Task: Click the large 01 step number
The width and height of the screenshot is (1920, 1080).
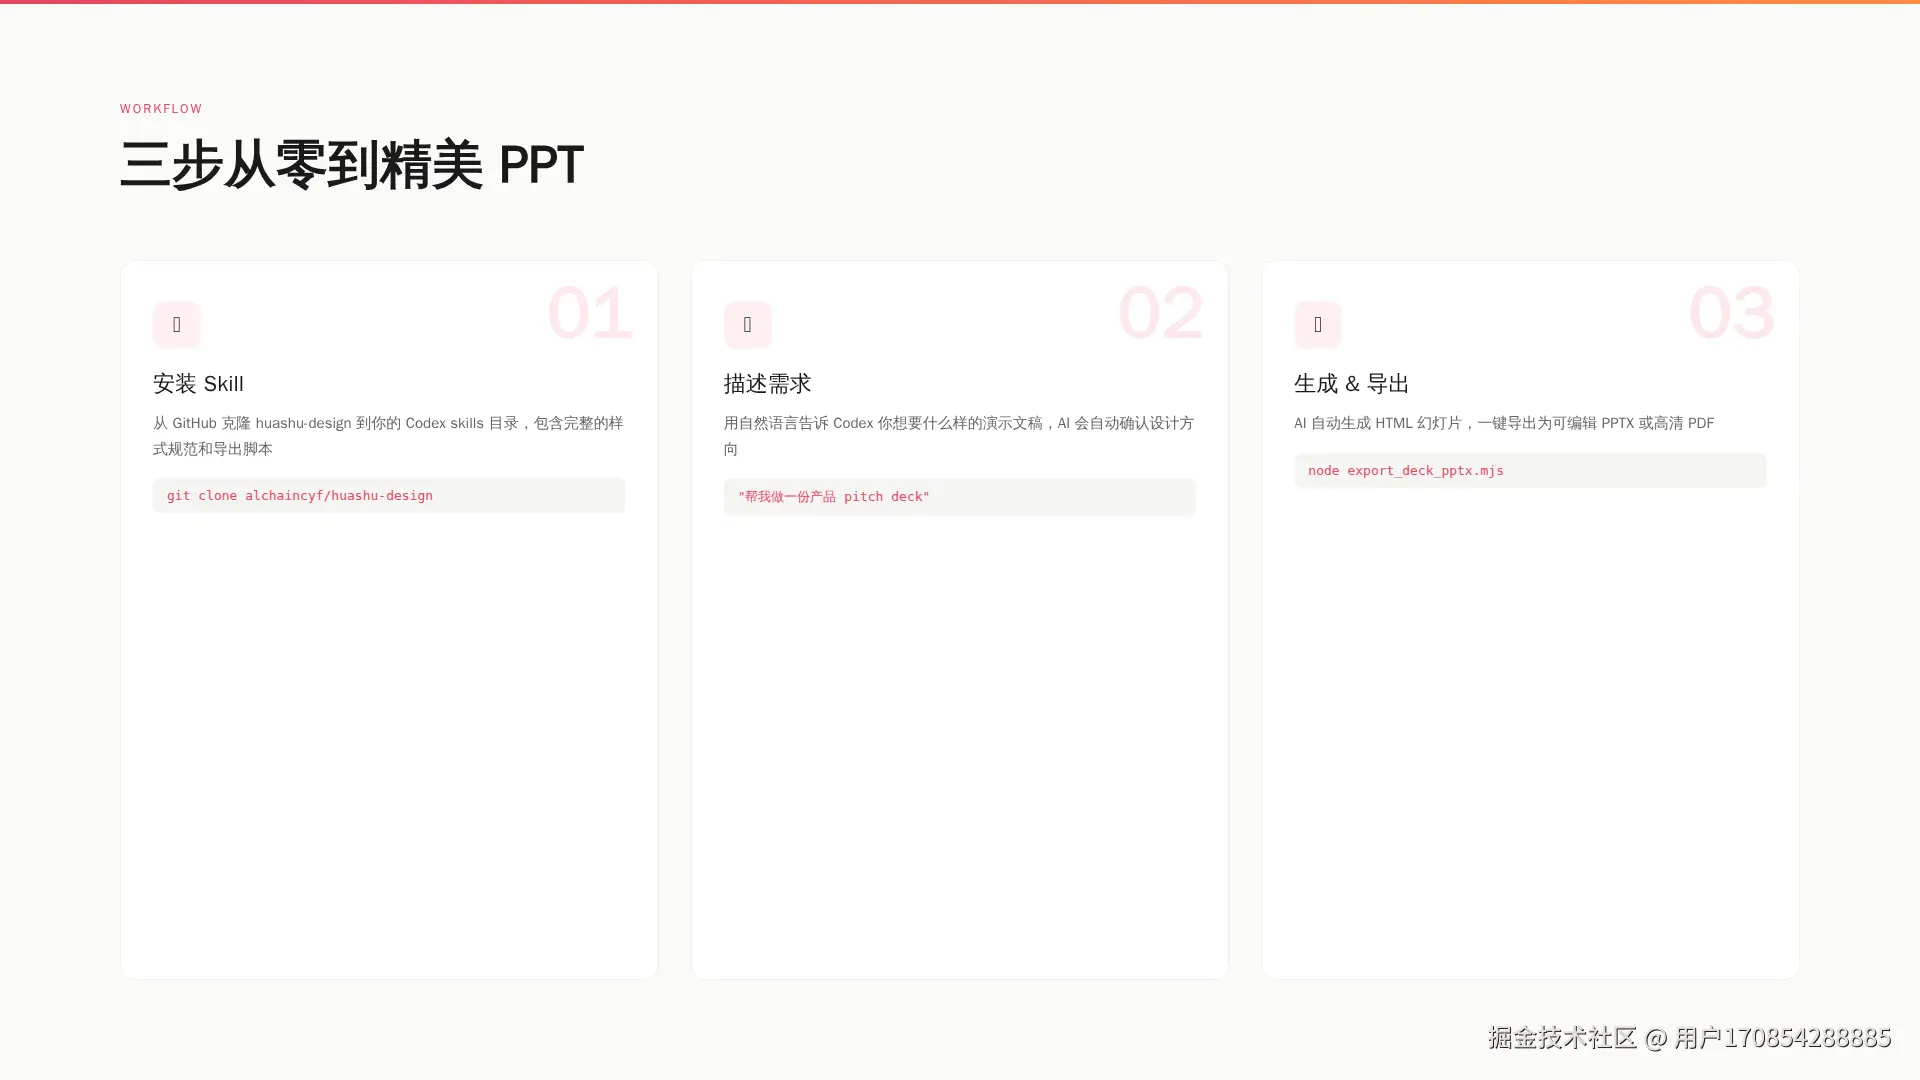Action: (x=590, y=313)
